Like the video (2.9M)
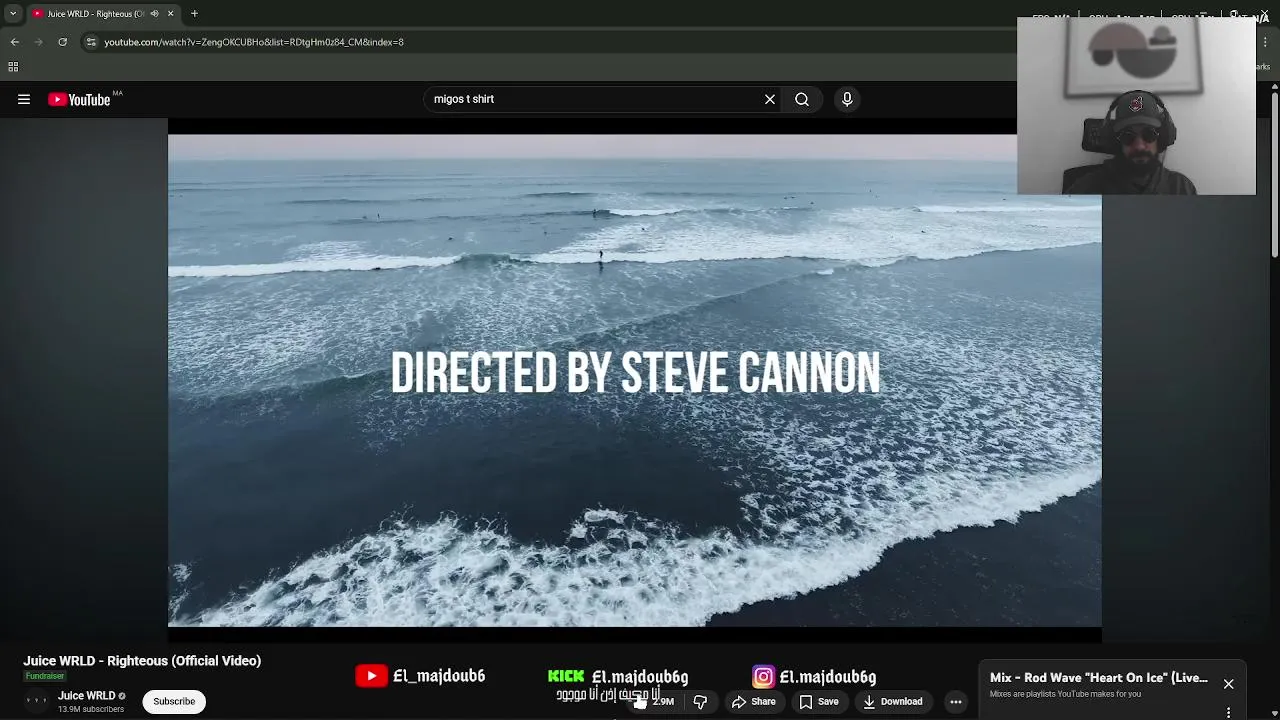Image resolution: width=1280 pixels, height=720 pixels. pyautogui.click(x=653, y=701)
